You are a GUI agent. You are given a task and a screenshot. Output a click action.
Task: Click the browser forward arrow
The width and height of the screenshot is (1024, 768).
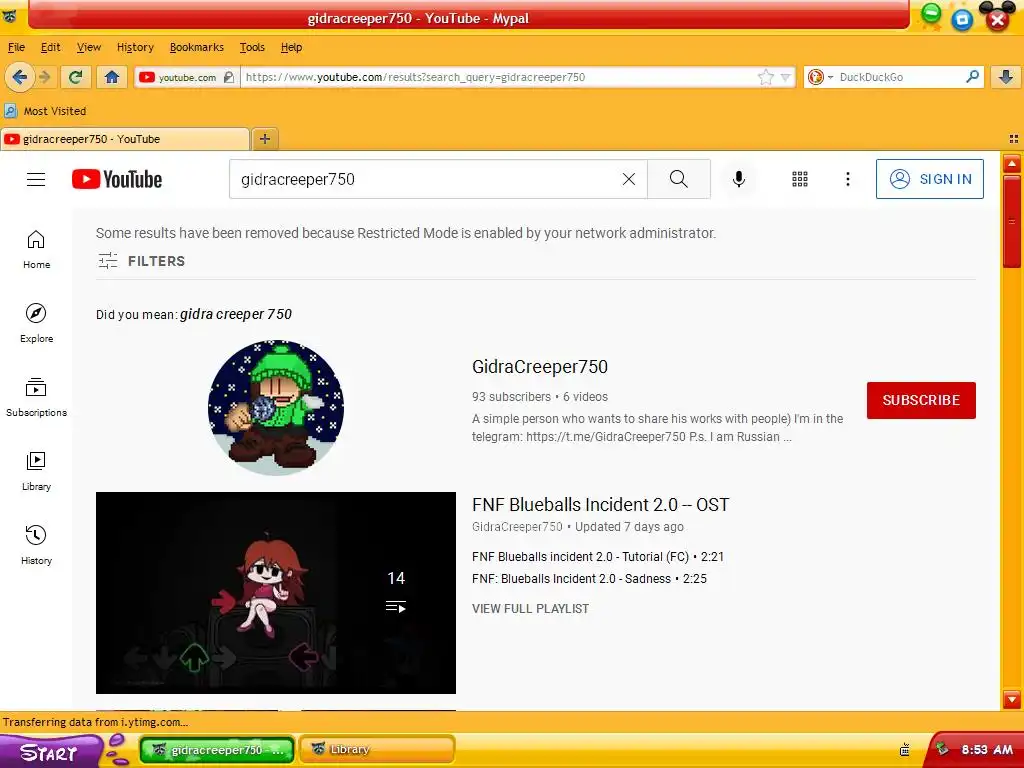(44, 77)
